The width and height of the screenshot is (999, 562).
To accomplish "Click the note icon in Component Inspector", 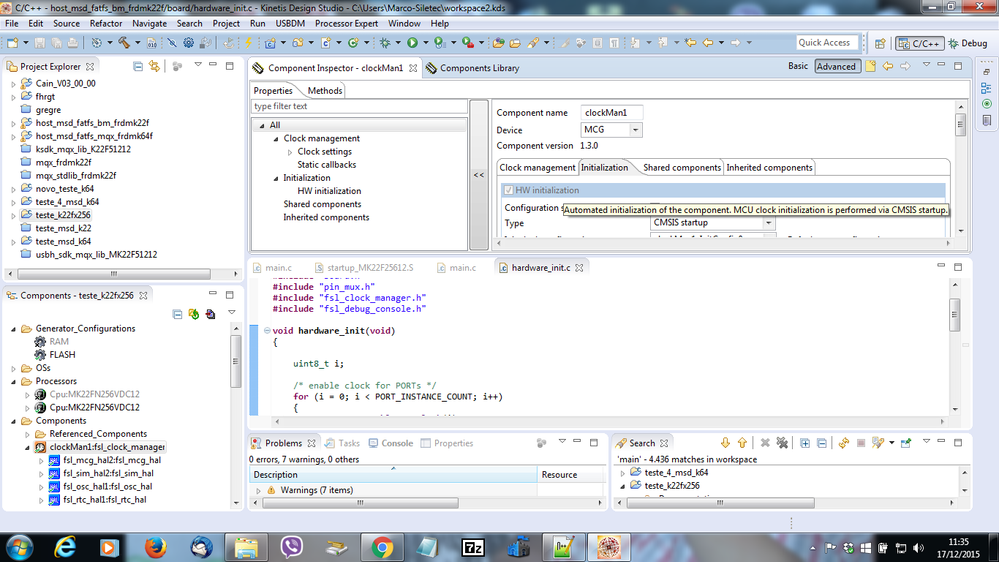I will pos(870,66).
